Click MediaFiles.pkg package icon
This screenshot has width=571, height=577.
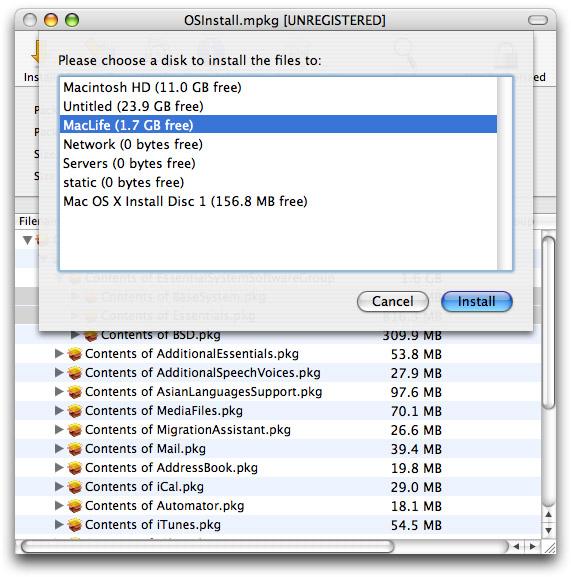(x=75, y=411)
